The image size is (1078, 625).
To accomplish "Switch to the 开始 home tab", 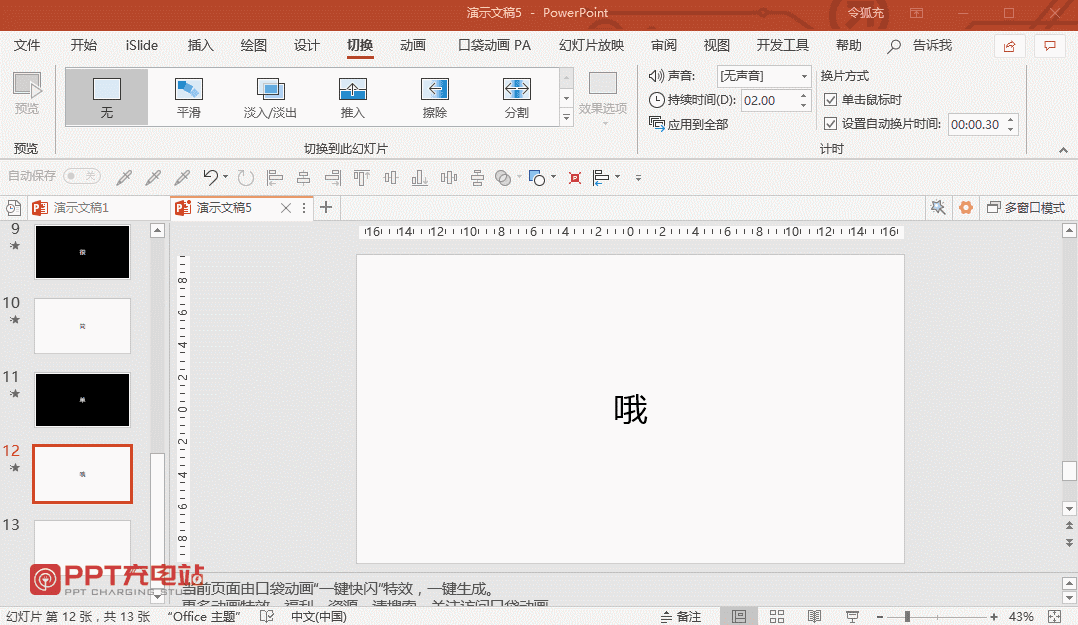I will (x=84, y=45).
